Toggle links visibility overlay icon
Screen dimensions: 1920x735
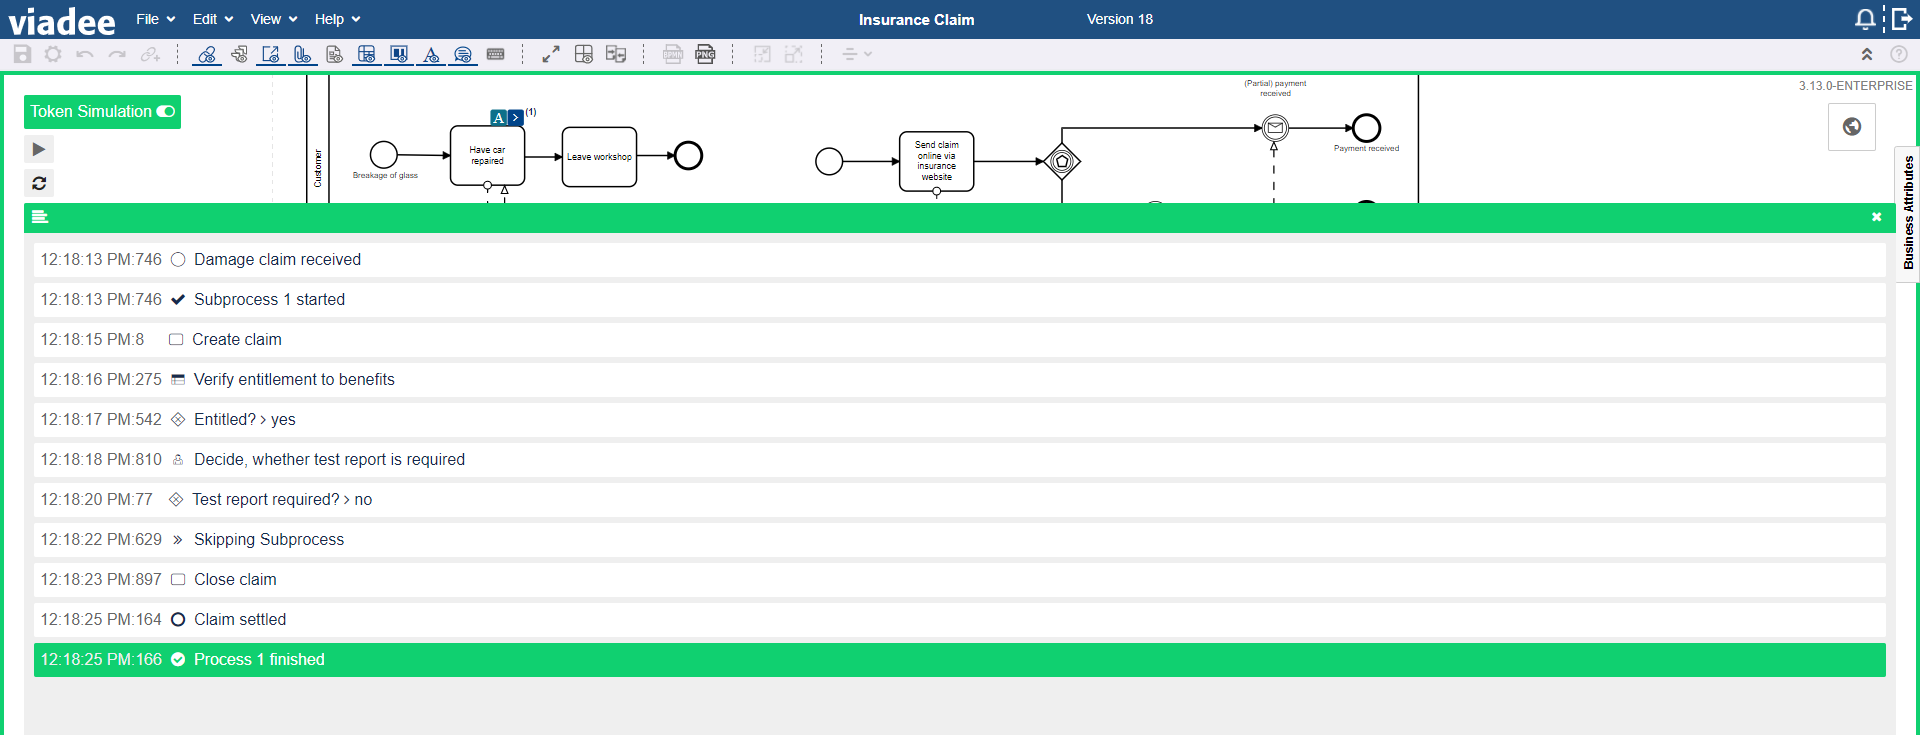207,54
